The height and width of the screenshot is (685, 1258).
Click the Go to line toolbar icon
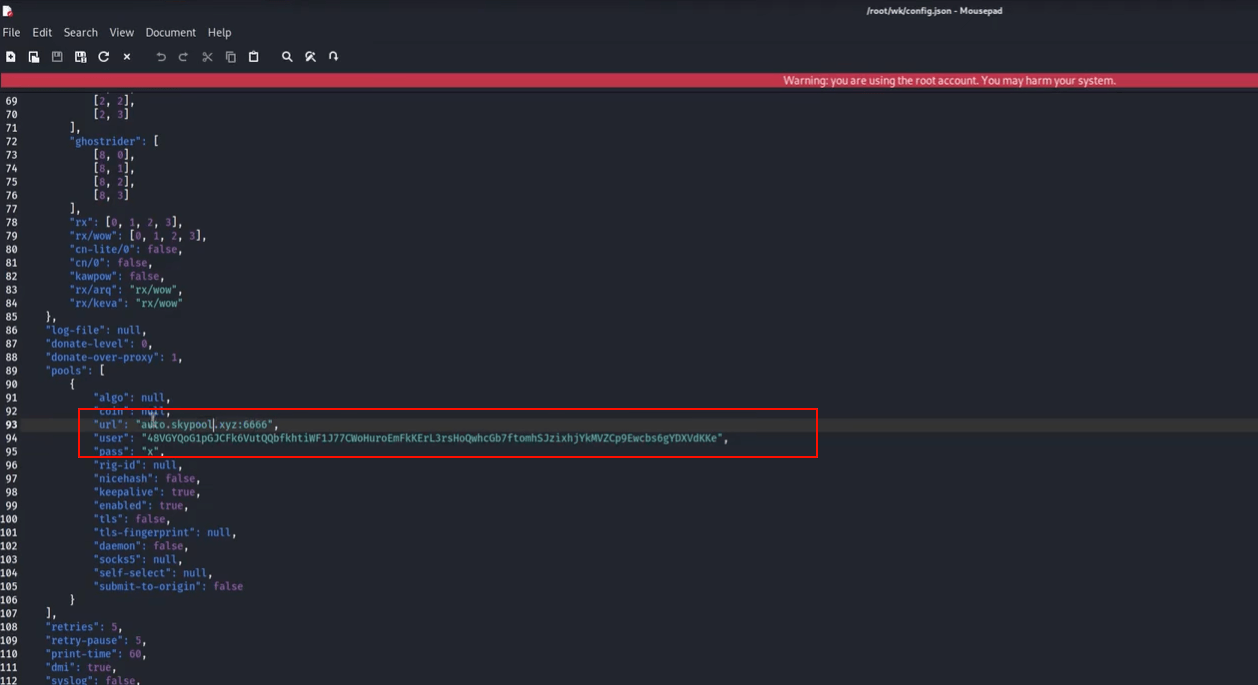pos(333,57)
